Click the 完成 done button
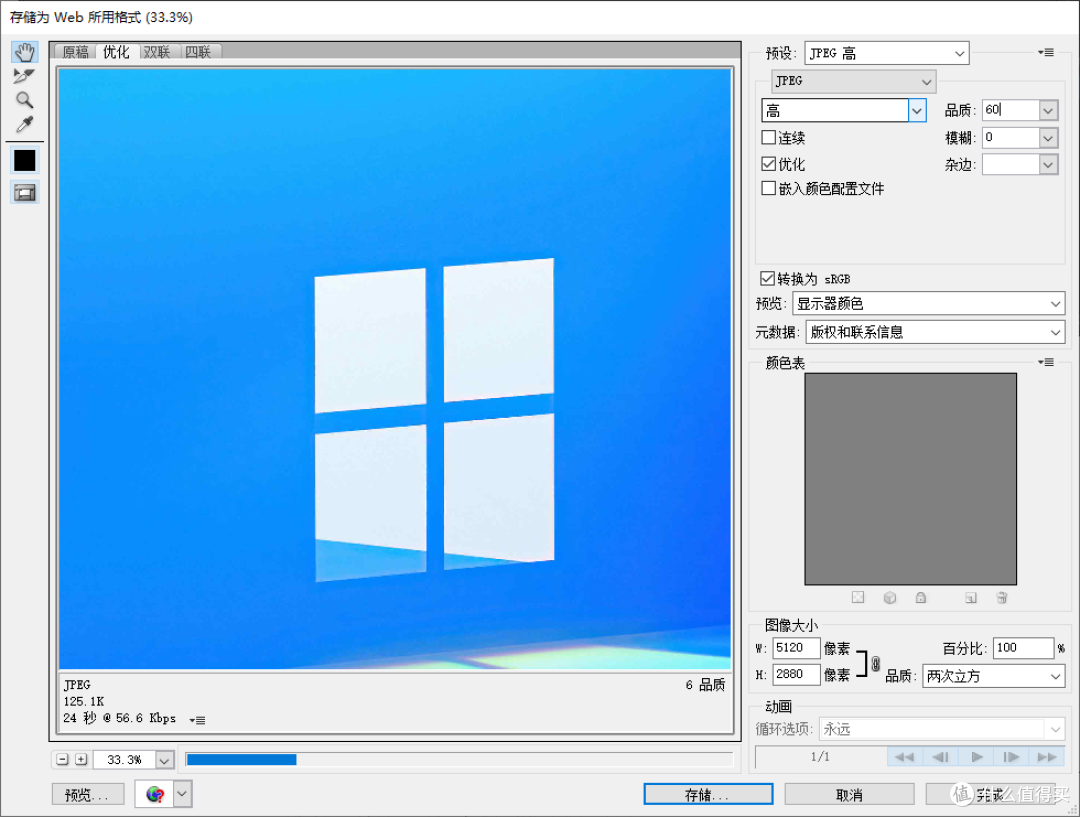1080x817 pixels. (990, 794)
